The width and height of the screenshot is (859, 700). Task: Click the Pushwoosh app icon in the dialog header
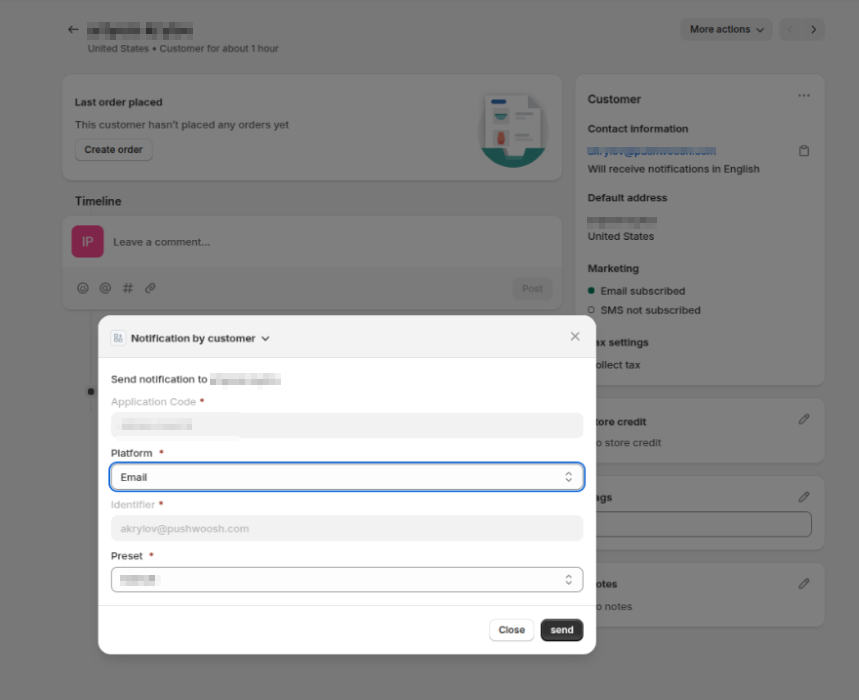tap(118, 338)
